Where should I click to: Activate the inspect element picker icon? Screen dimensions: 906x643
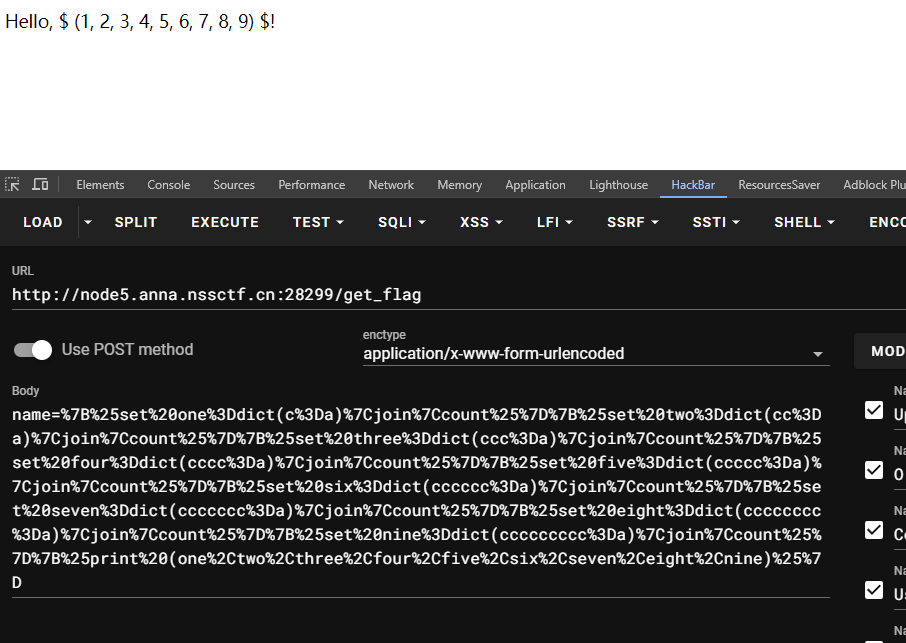point(12,184)
